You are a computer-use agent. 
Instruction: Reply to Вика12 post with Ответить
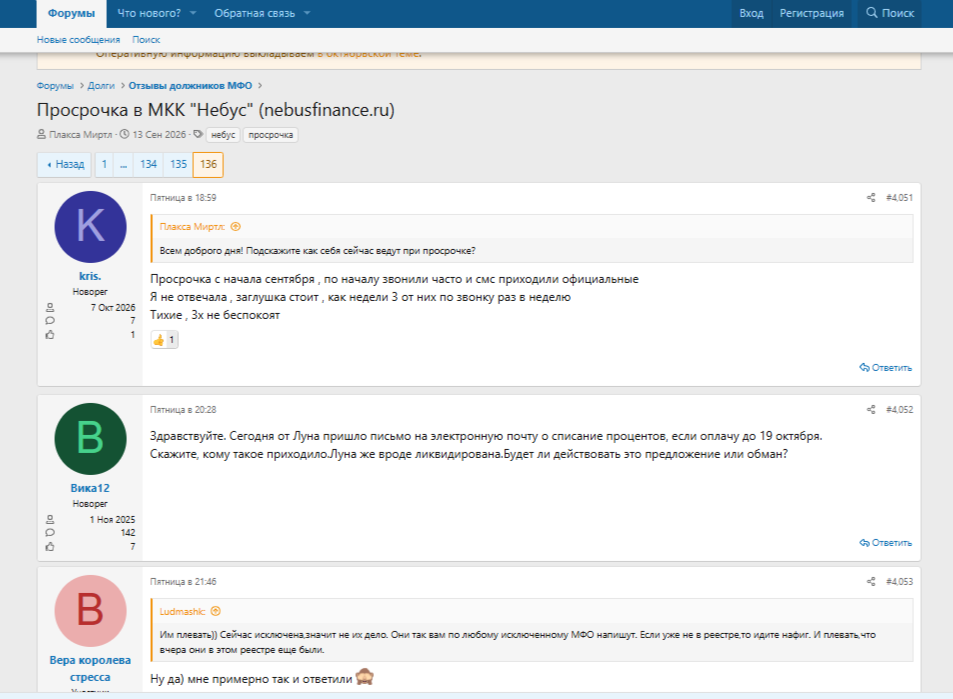coord(886,543)
